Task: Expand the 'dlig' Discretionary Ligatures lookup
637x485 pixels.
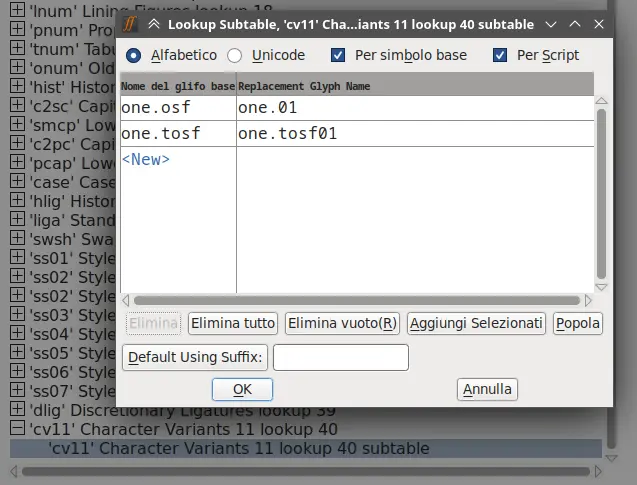Action: point(17,409)
